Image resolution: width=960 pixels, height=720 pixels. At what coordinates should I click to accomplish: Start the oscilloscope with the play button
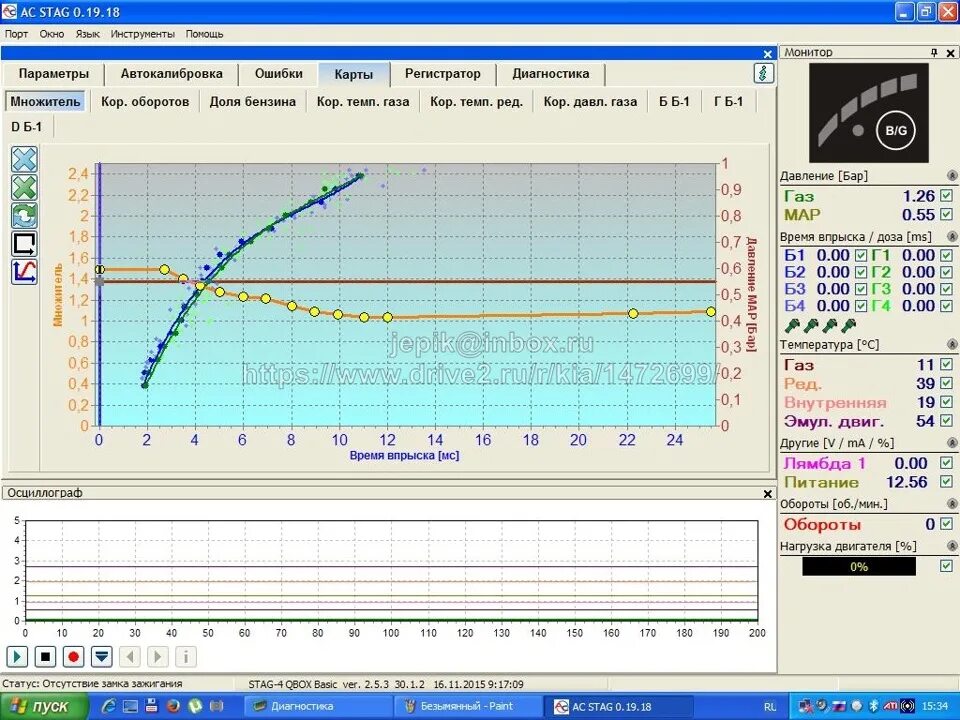[17, 657]
